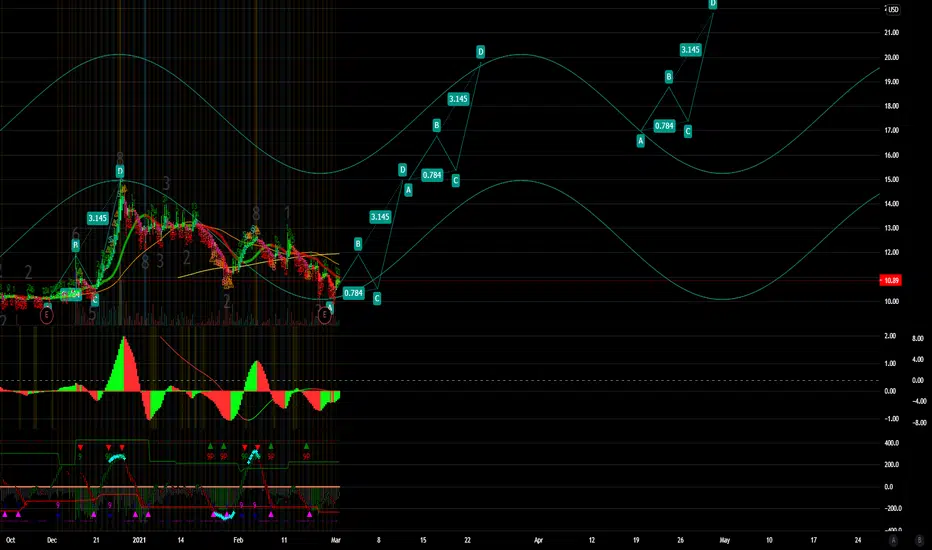Image resolution: width=932 pixels, height=550 pixels.
Task: Click the 400.0 label on the lower scale
Action: 892,443
